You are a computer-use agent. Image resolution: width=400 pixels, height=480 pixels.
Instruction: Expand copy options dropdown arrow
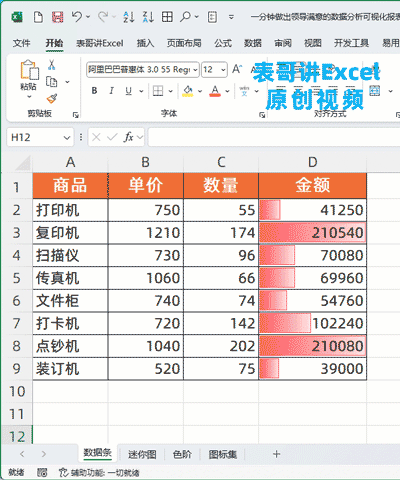[67, 82]
